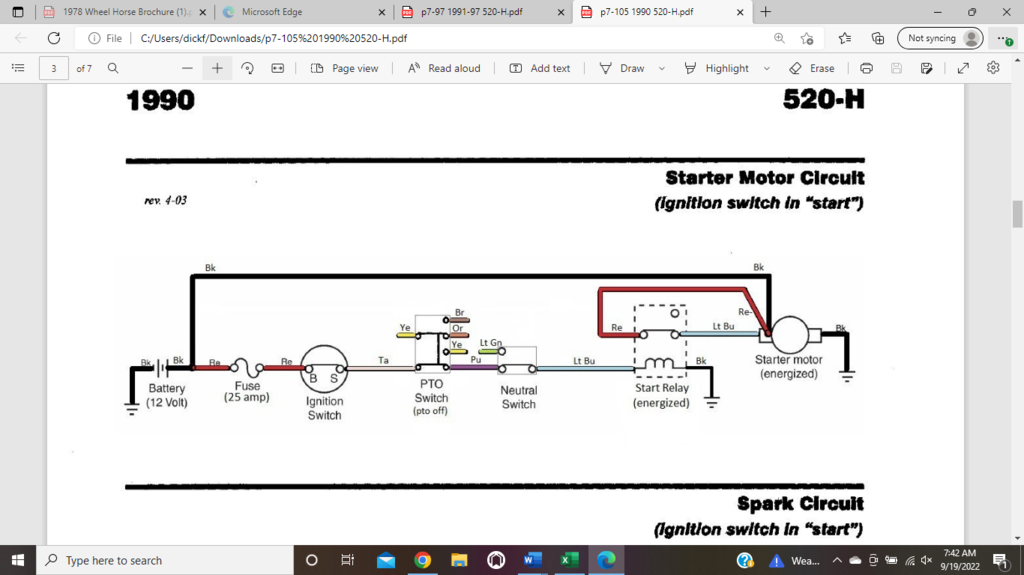Open the PDF table of contents

click(17, 68)
